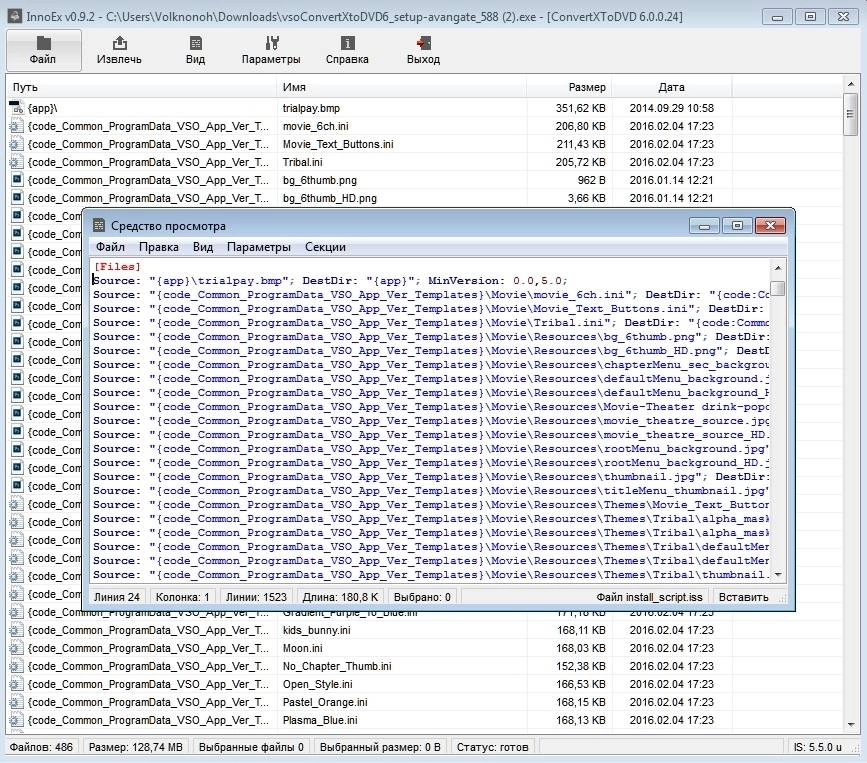Click the 'Статус: готов' status entry
This screenshot has height=763, width=867.
(493, 747)
